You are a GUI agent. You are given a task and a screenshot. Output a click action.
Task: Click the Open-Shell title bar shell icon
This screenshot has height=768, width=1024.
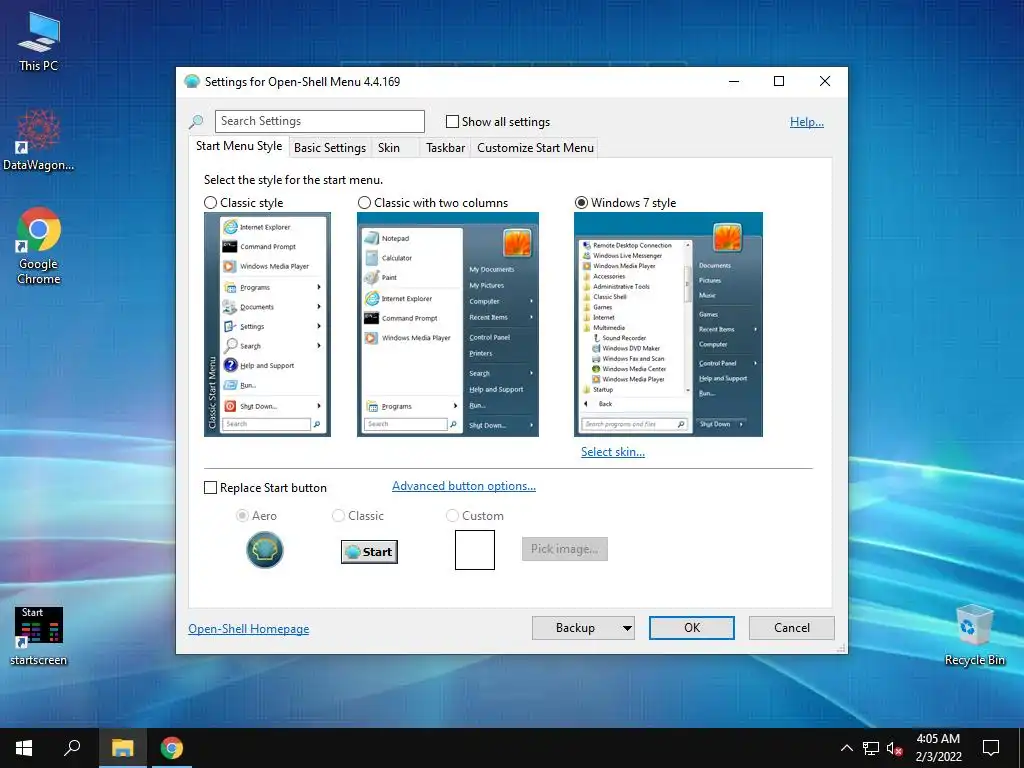click(x=191, y=82)
